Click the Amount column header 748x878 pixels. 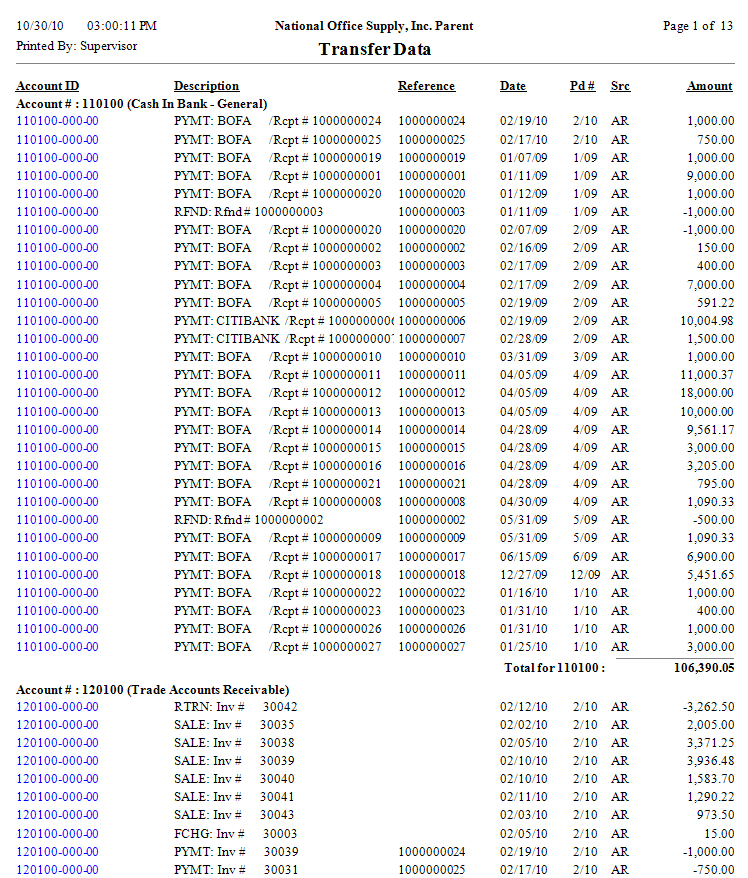(709, 86)
